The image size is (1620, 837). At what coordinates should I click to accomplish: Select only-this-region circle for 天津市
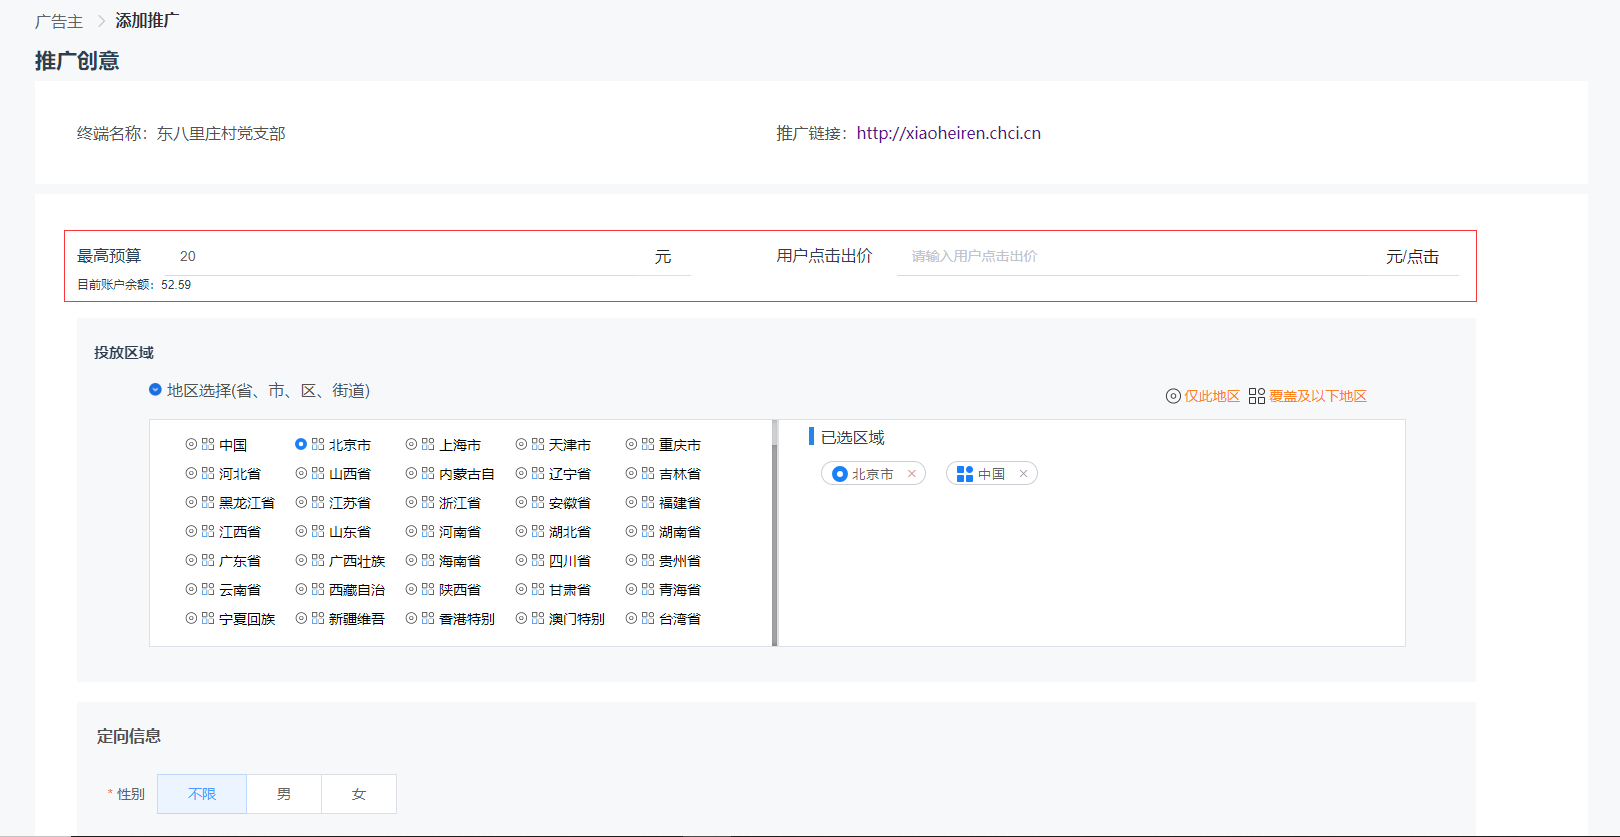pyautogui.click(x=521, y=444)
